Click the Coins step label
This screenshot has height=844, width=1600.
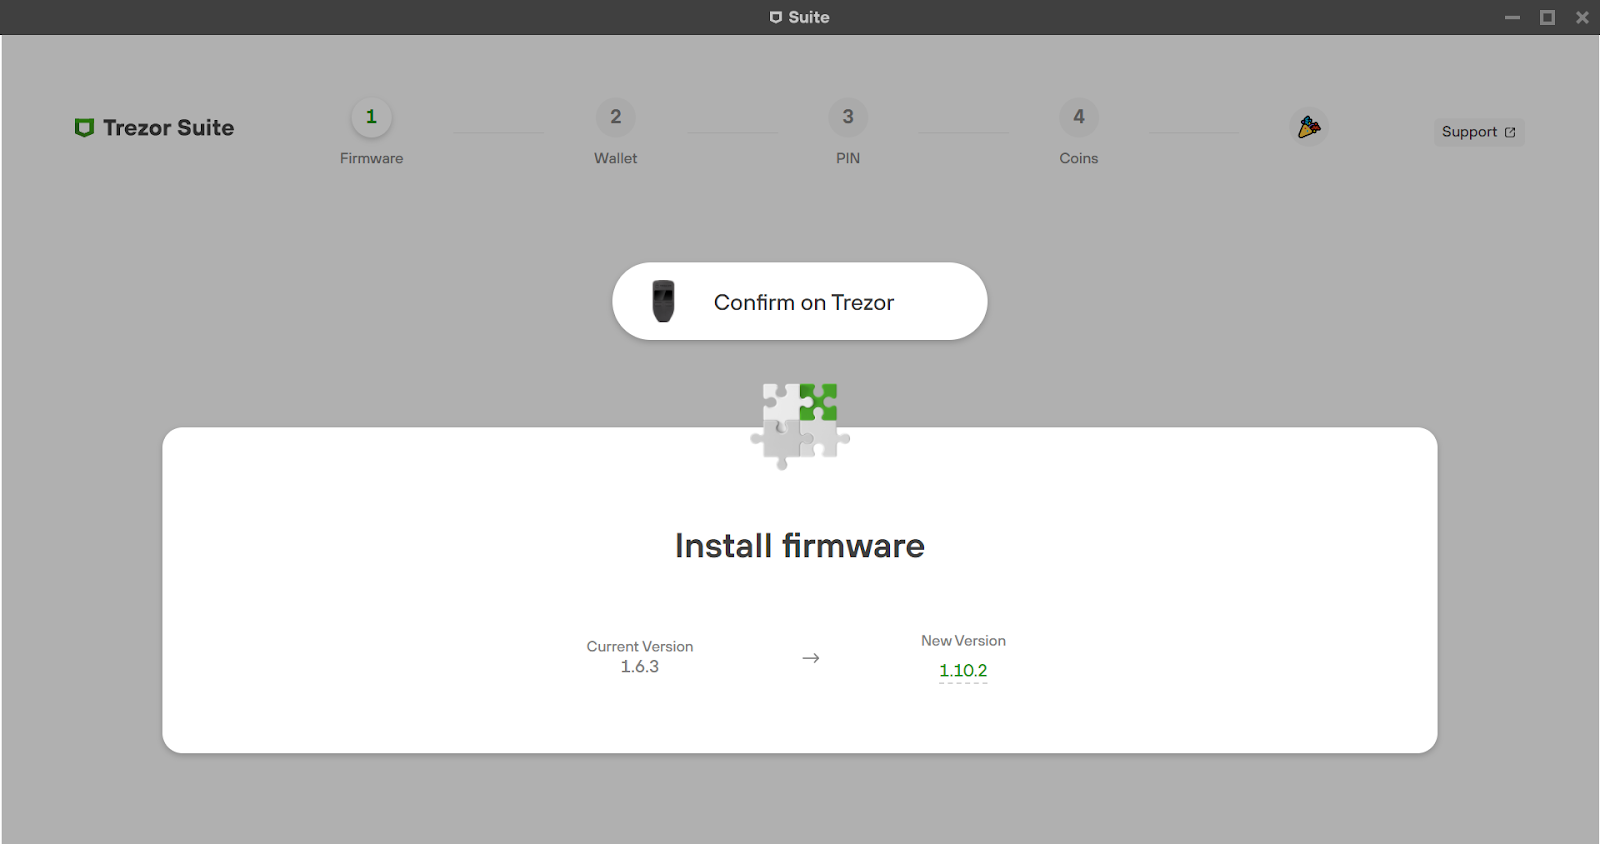click(1079, 158)
